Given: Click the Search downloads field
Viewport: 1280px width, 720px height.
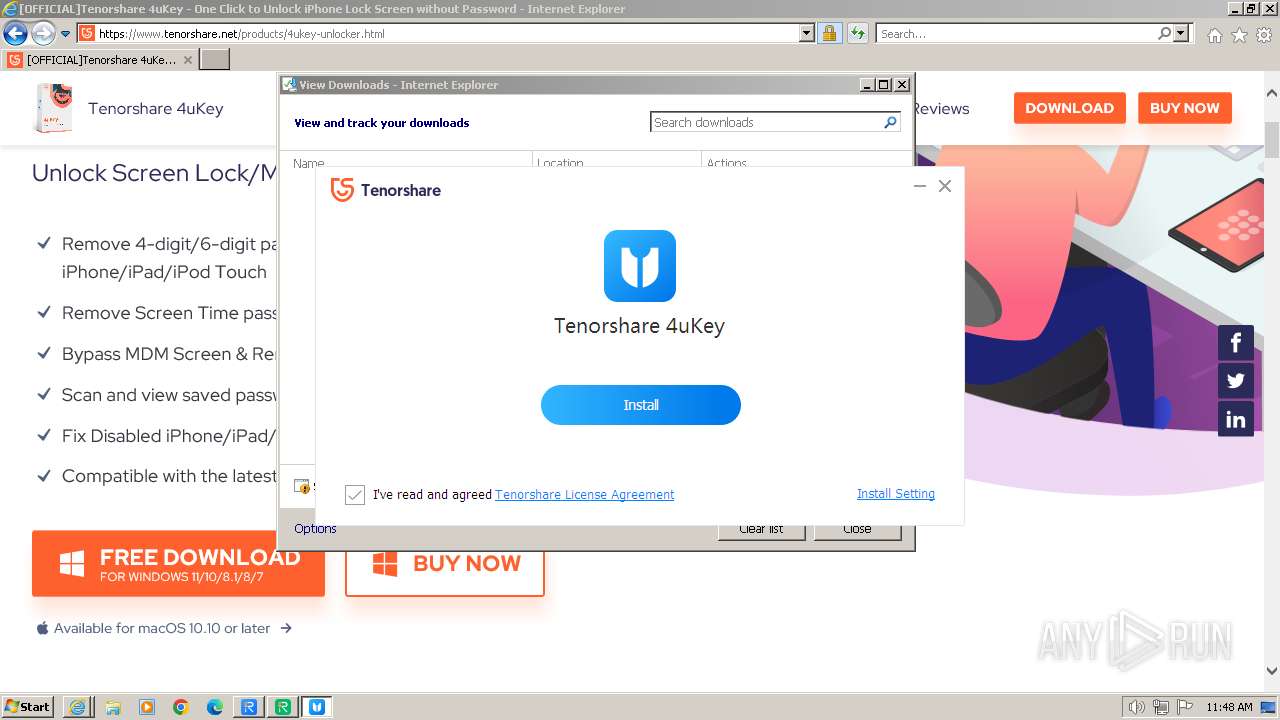Looking at the screenshot, I should (766, 122).
